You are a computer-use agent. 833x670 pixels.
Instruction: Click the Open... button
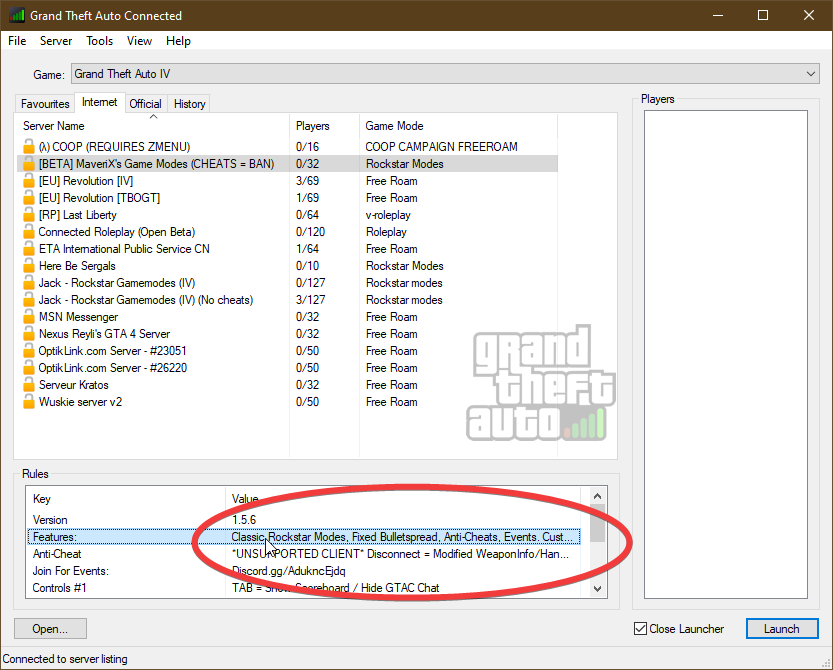[x=50, y=629]
